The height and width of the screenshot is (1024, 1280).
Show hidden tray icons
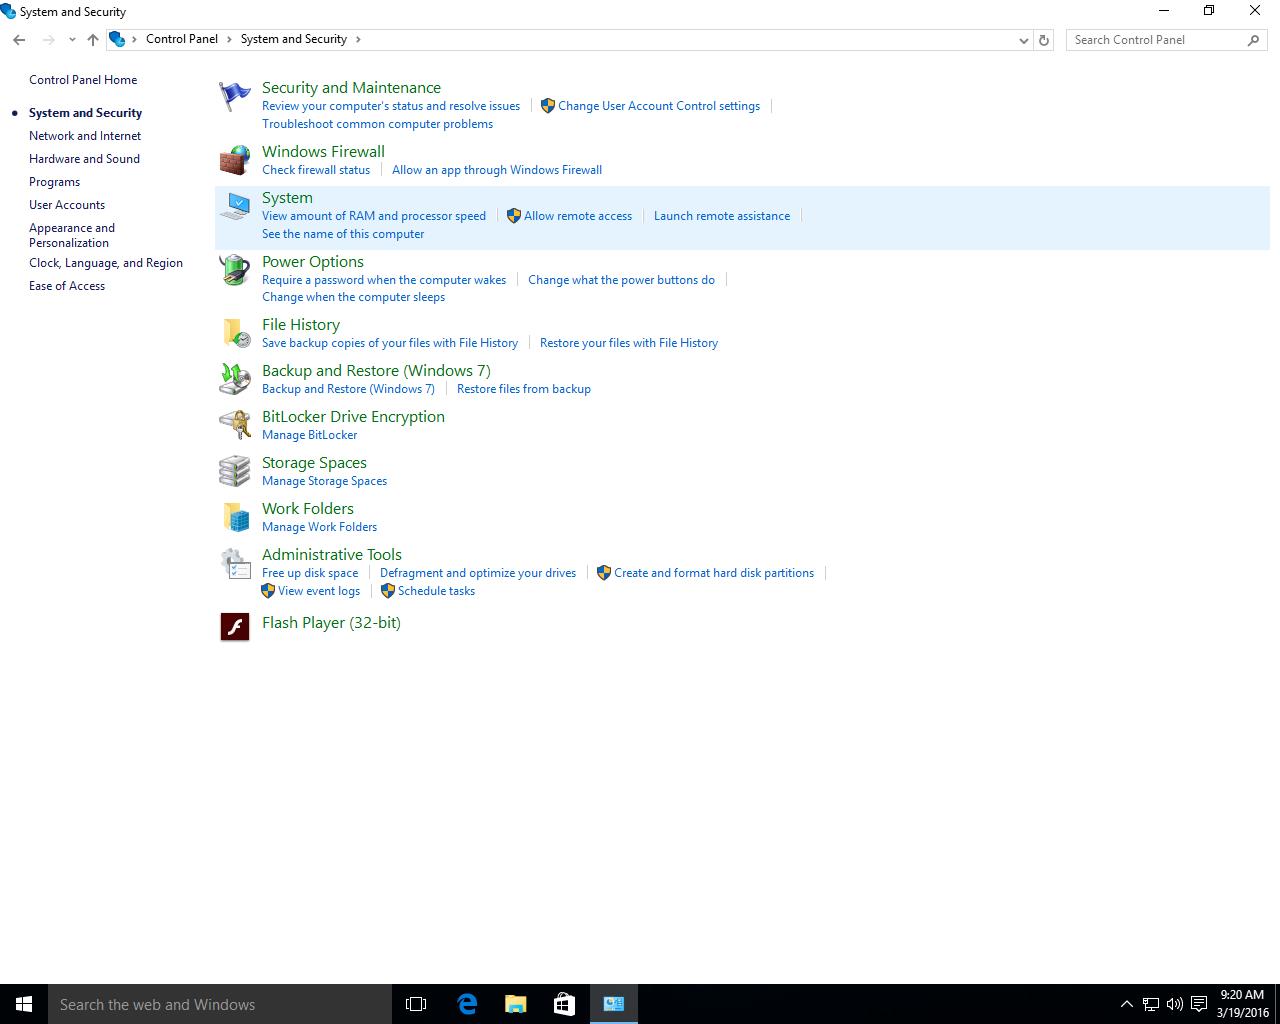[1126, 1004]
